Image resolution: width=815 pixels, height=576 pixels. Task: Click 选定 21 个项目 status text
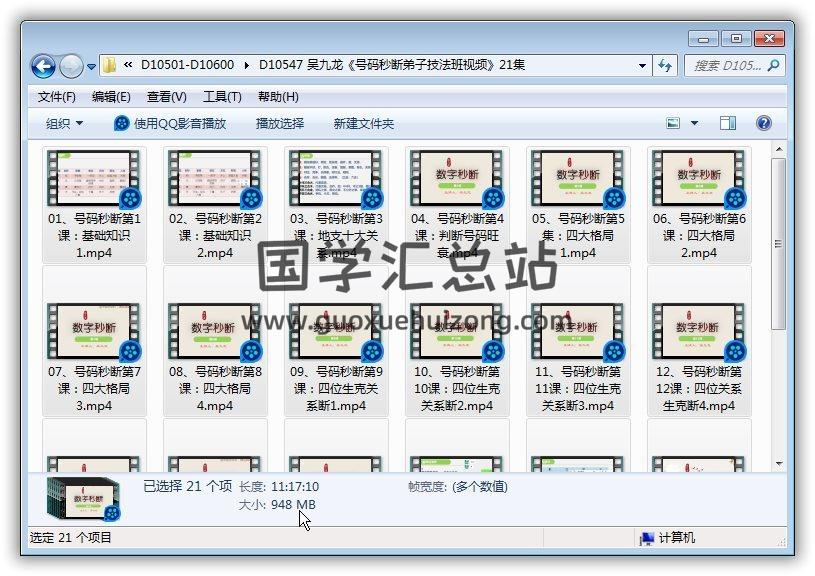click(x=71, y=538)
